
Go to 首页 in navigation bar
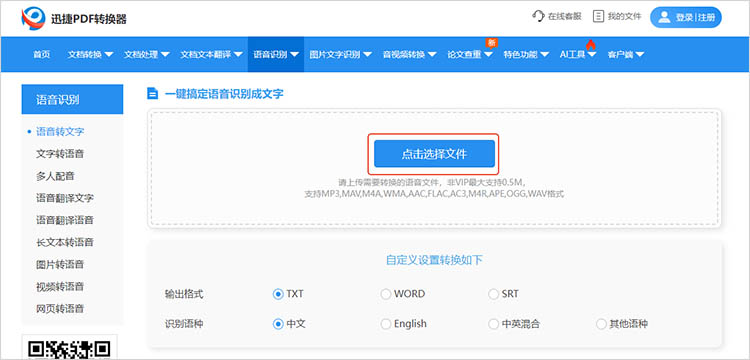pos(42,55)
